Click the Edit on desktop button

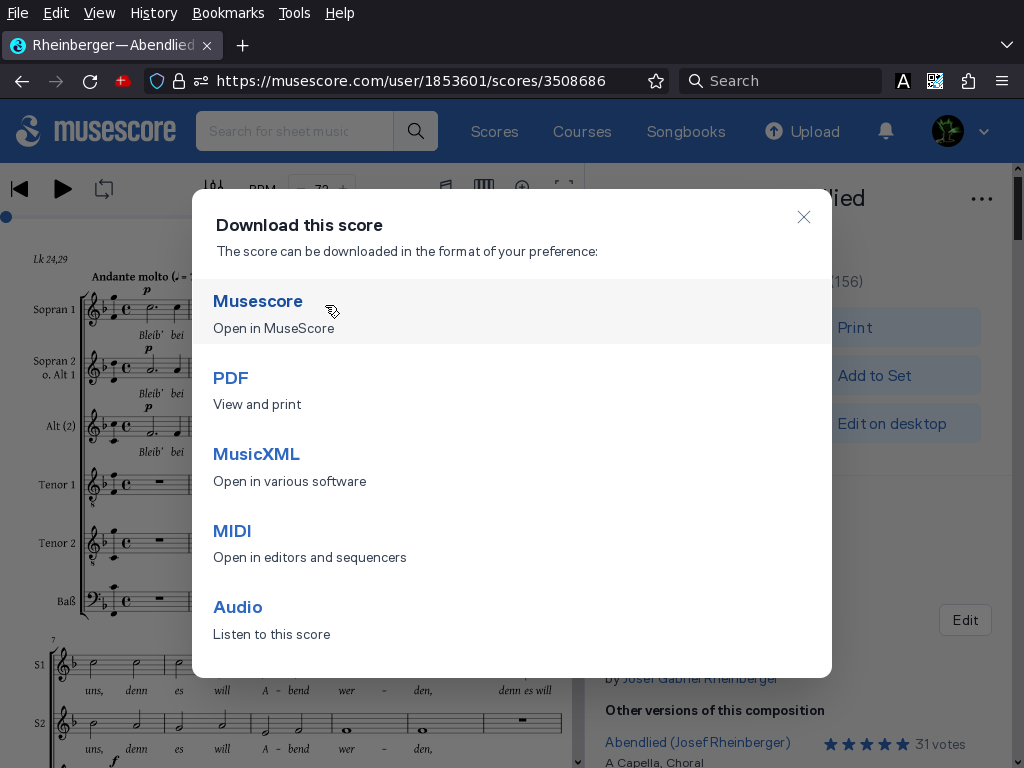(x=906, y=424)
